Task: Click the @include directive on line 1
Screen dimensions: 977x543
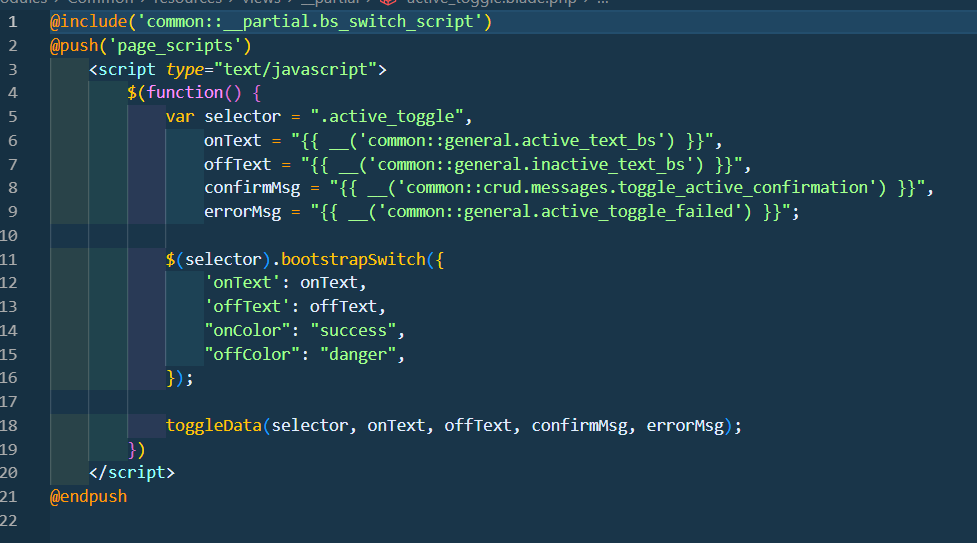Action: (x=88, y=22)
